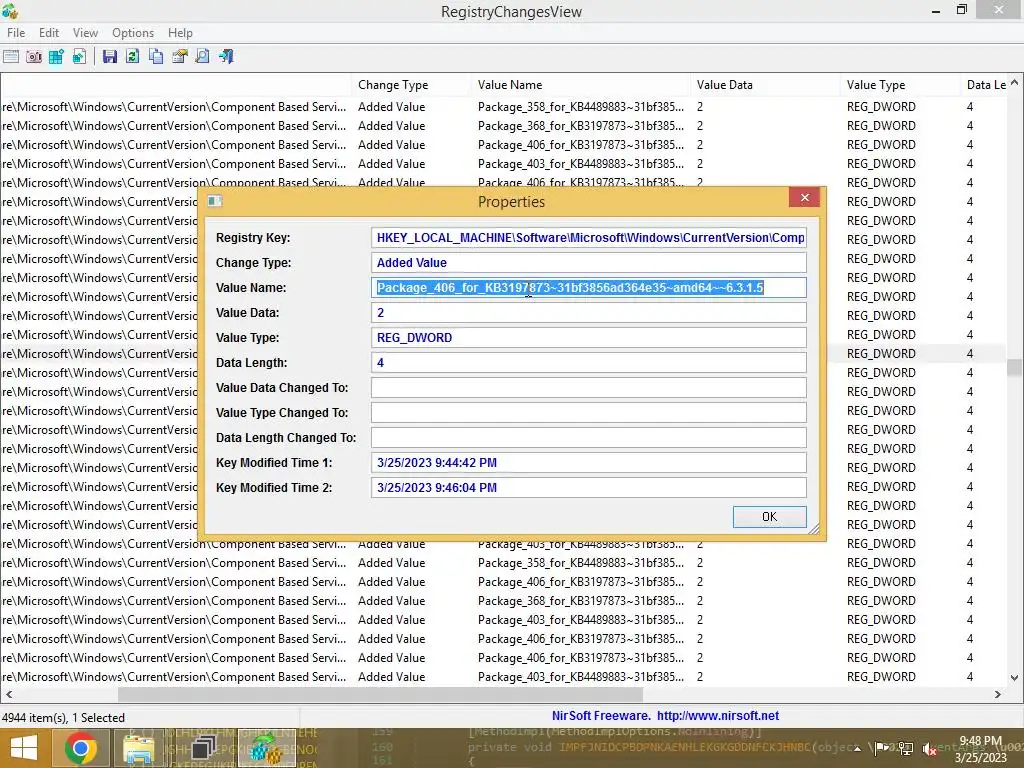Open the File menu
This screenshot has height=768, width=1024.
(x=16, y=33)
